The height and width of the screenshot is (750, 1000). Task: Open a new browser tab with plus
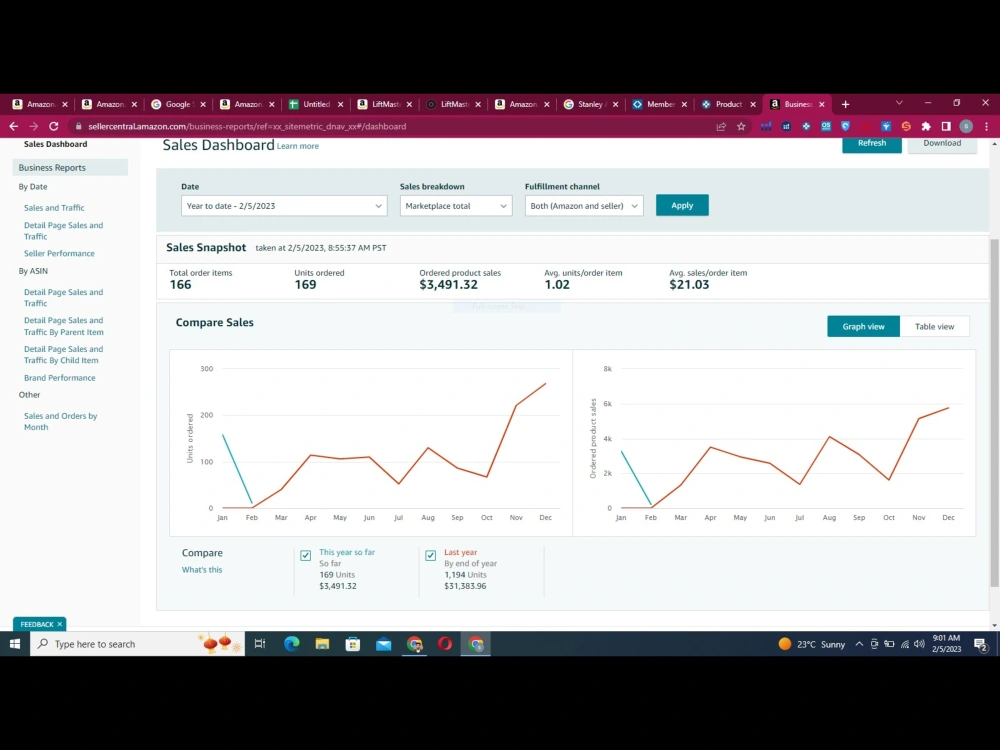click(x=846, y=104)
